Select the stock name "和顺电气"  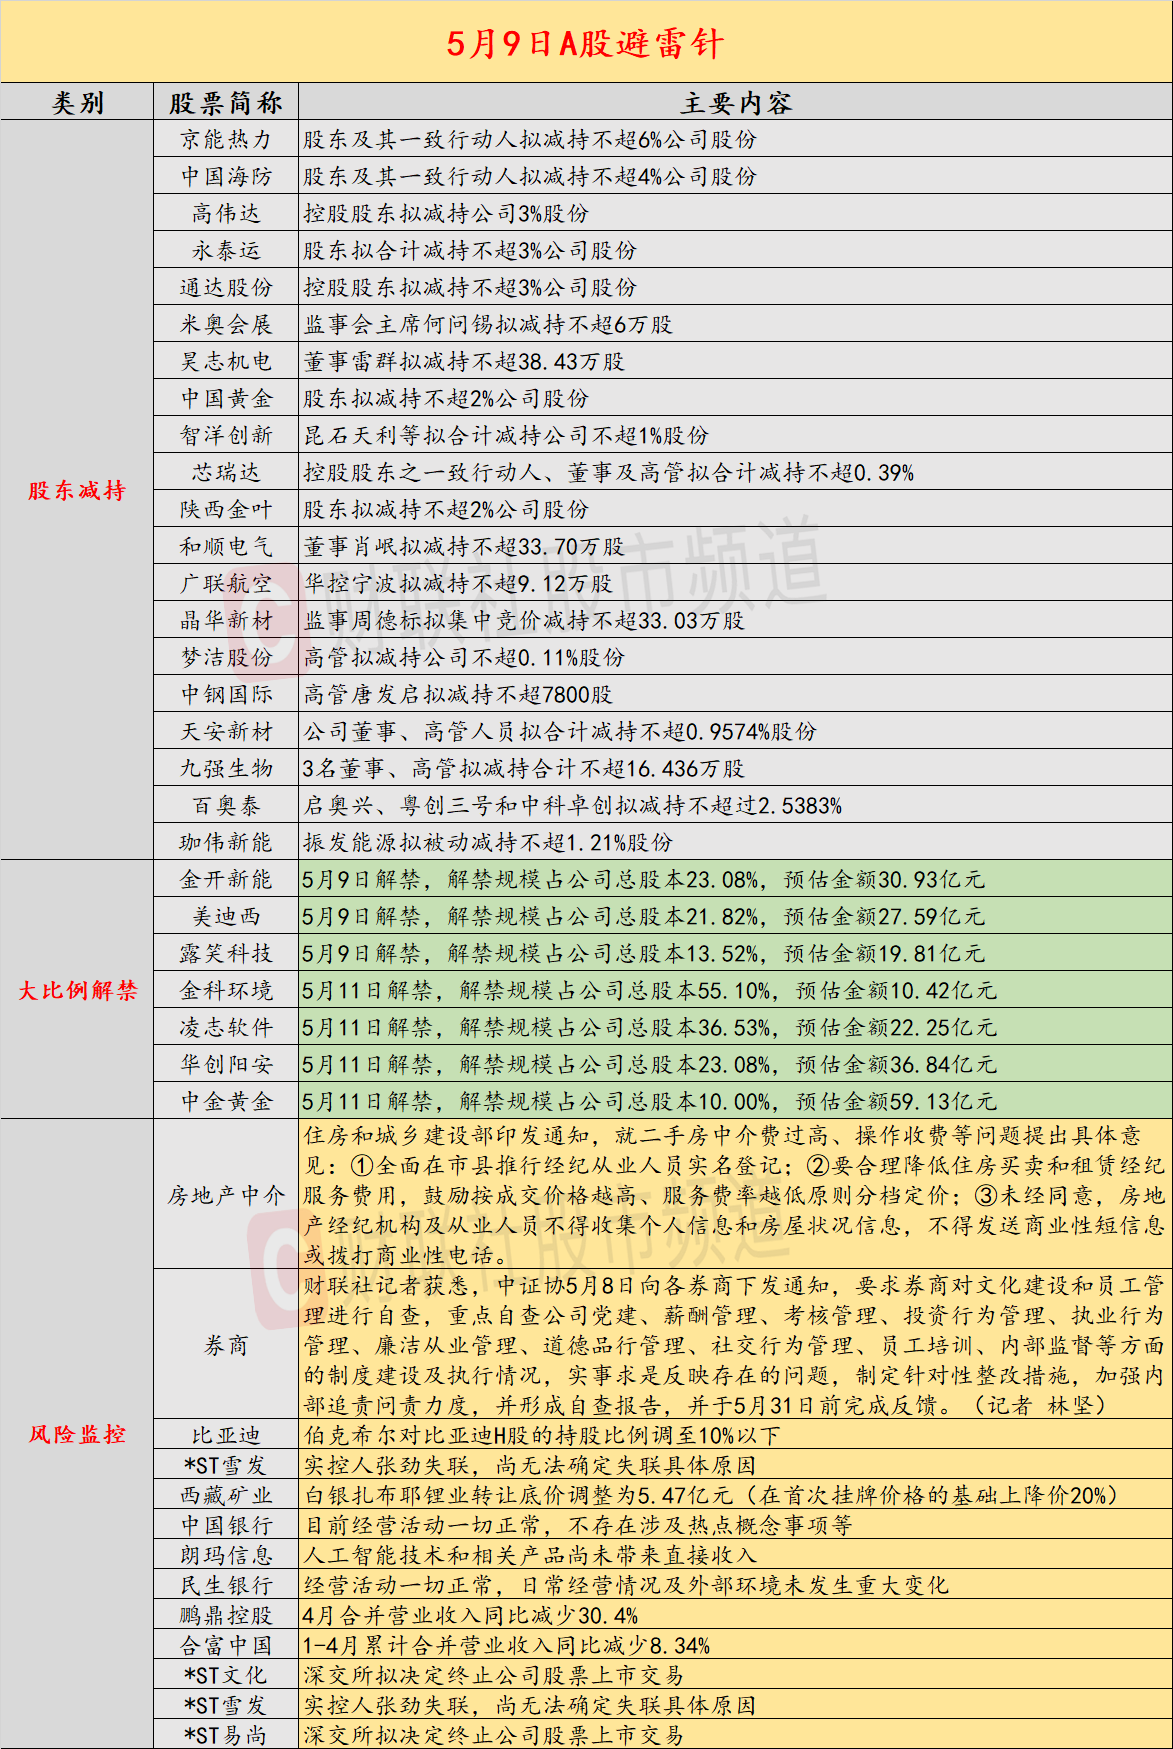(x=226, y=546)
